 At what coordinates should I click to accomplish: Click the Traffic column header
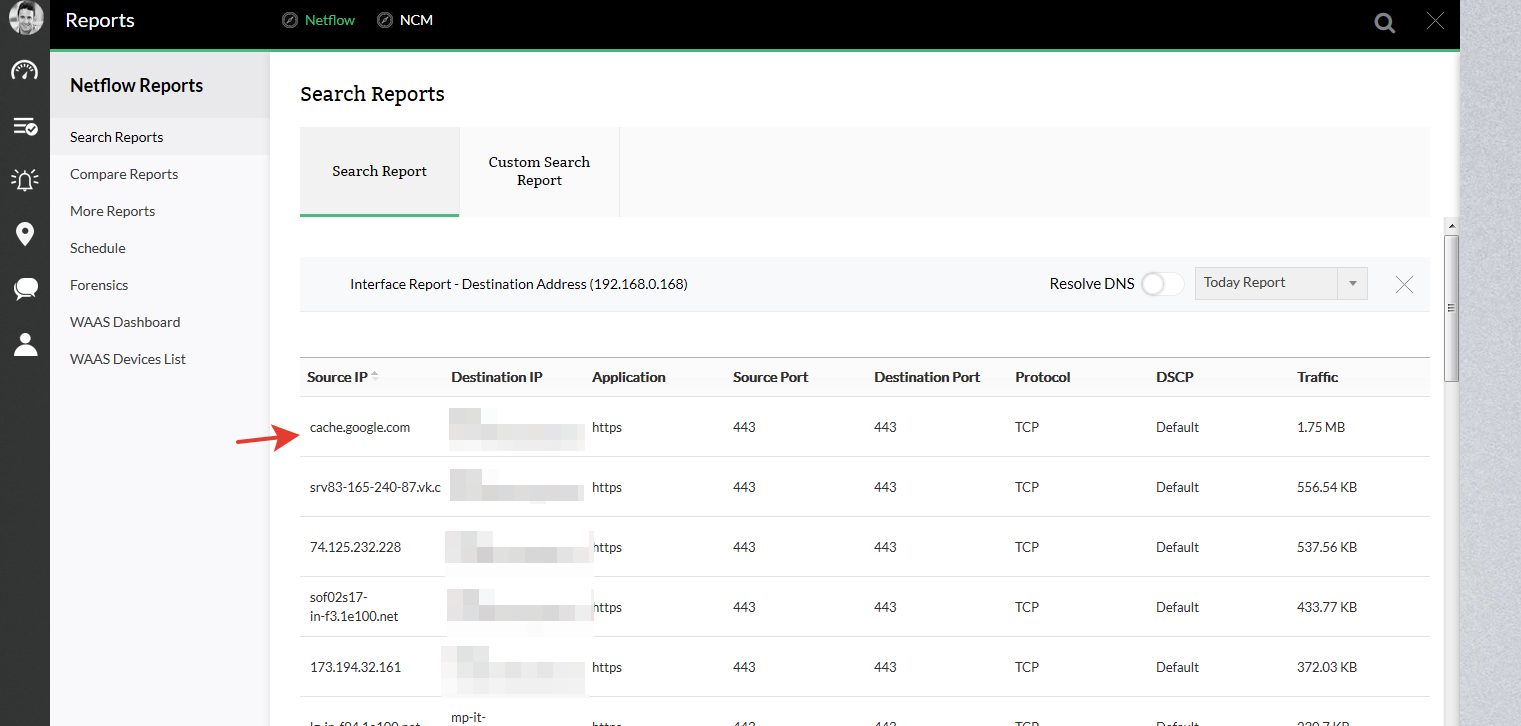click(1318, 377)
